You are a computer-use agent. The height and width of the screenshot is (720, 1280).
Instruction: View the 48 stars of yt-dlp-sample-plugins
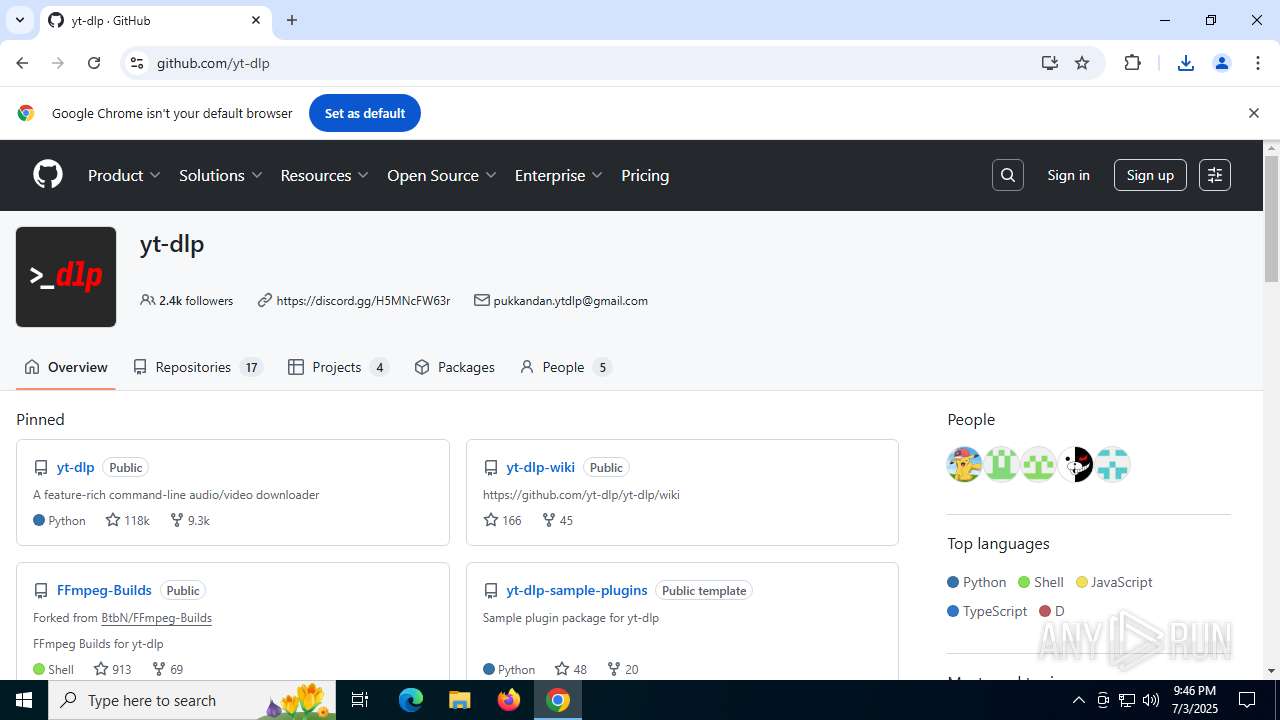pos(571,669)
